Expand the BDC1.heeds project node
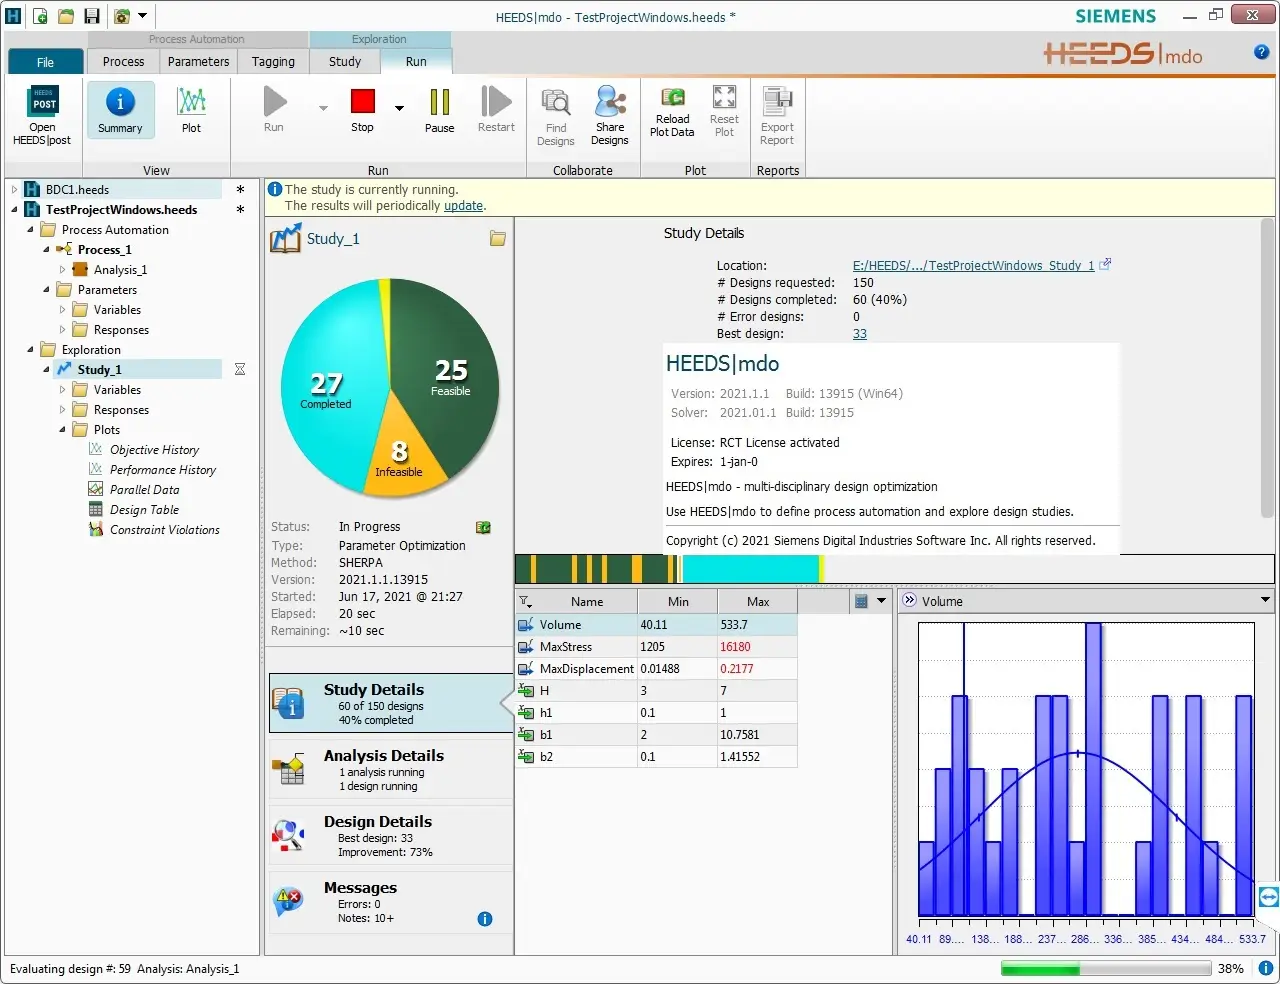 click(x=14, y=190)
